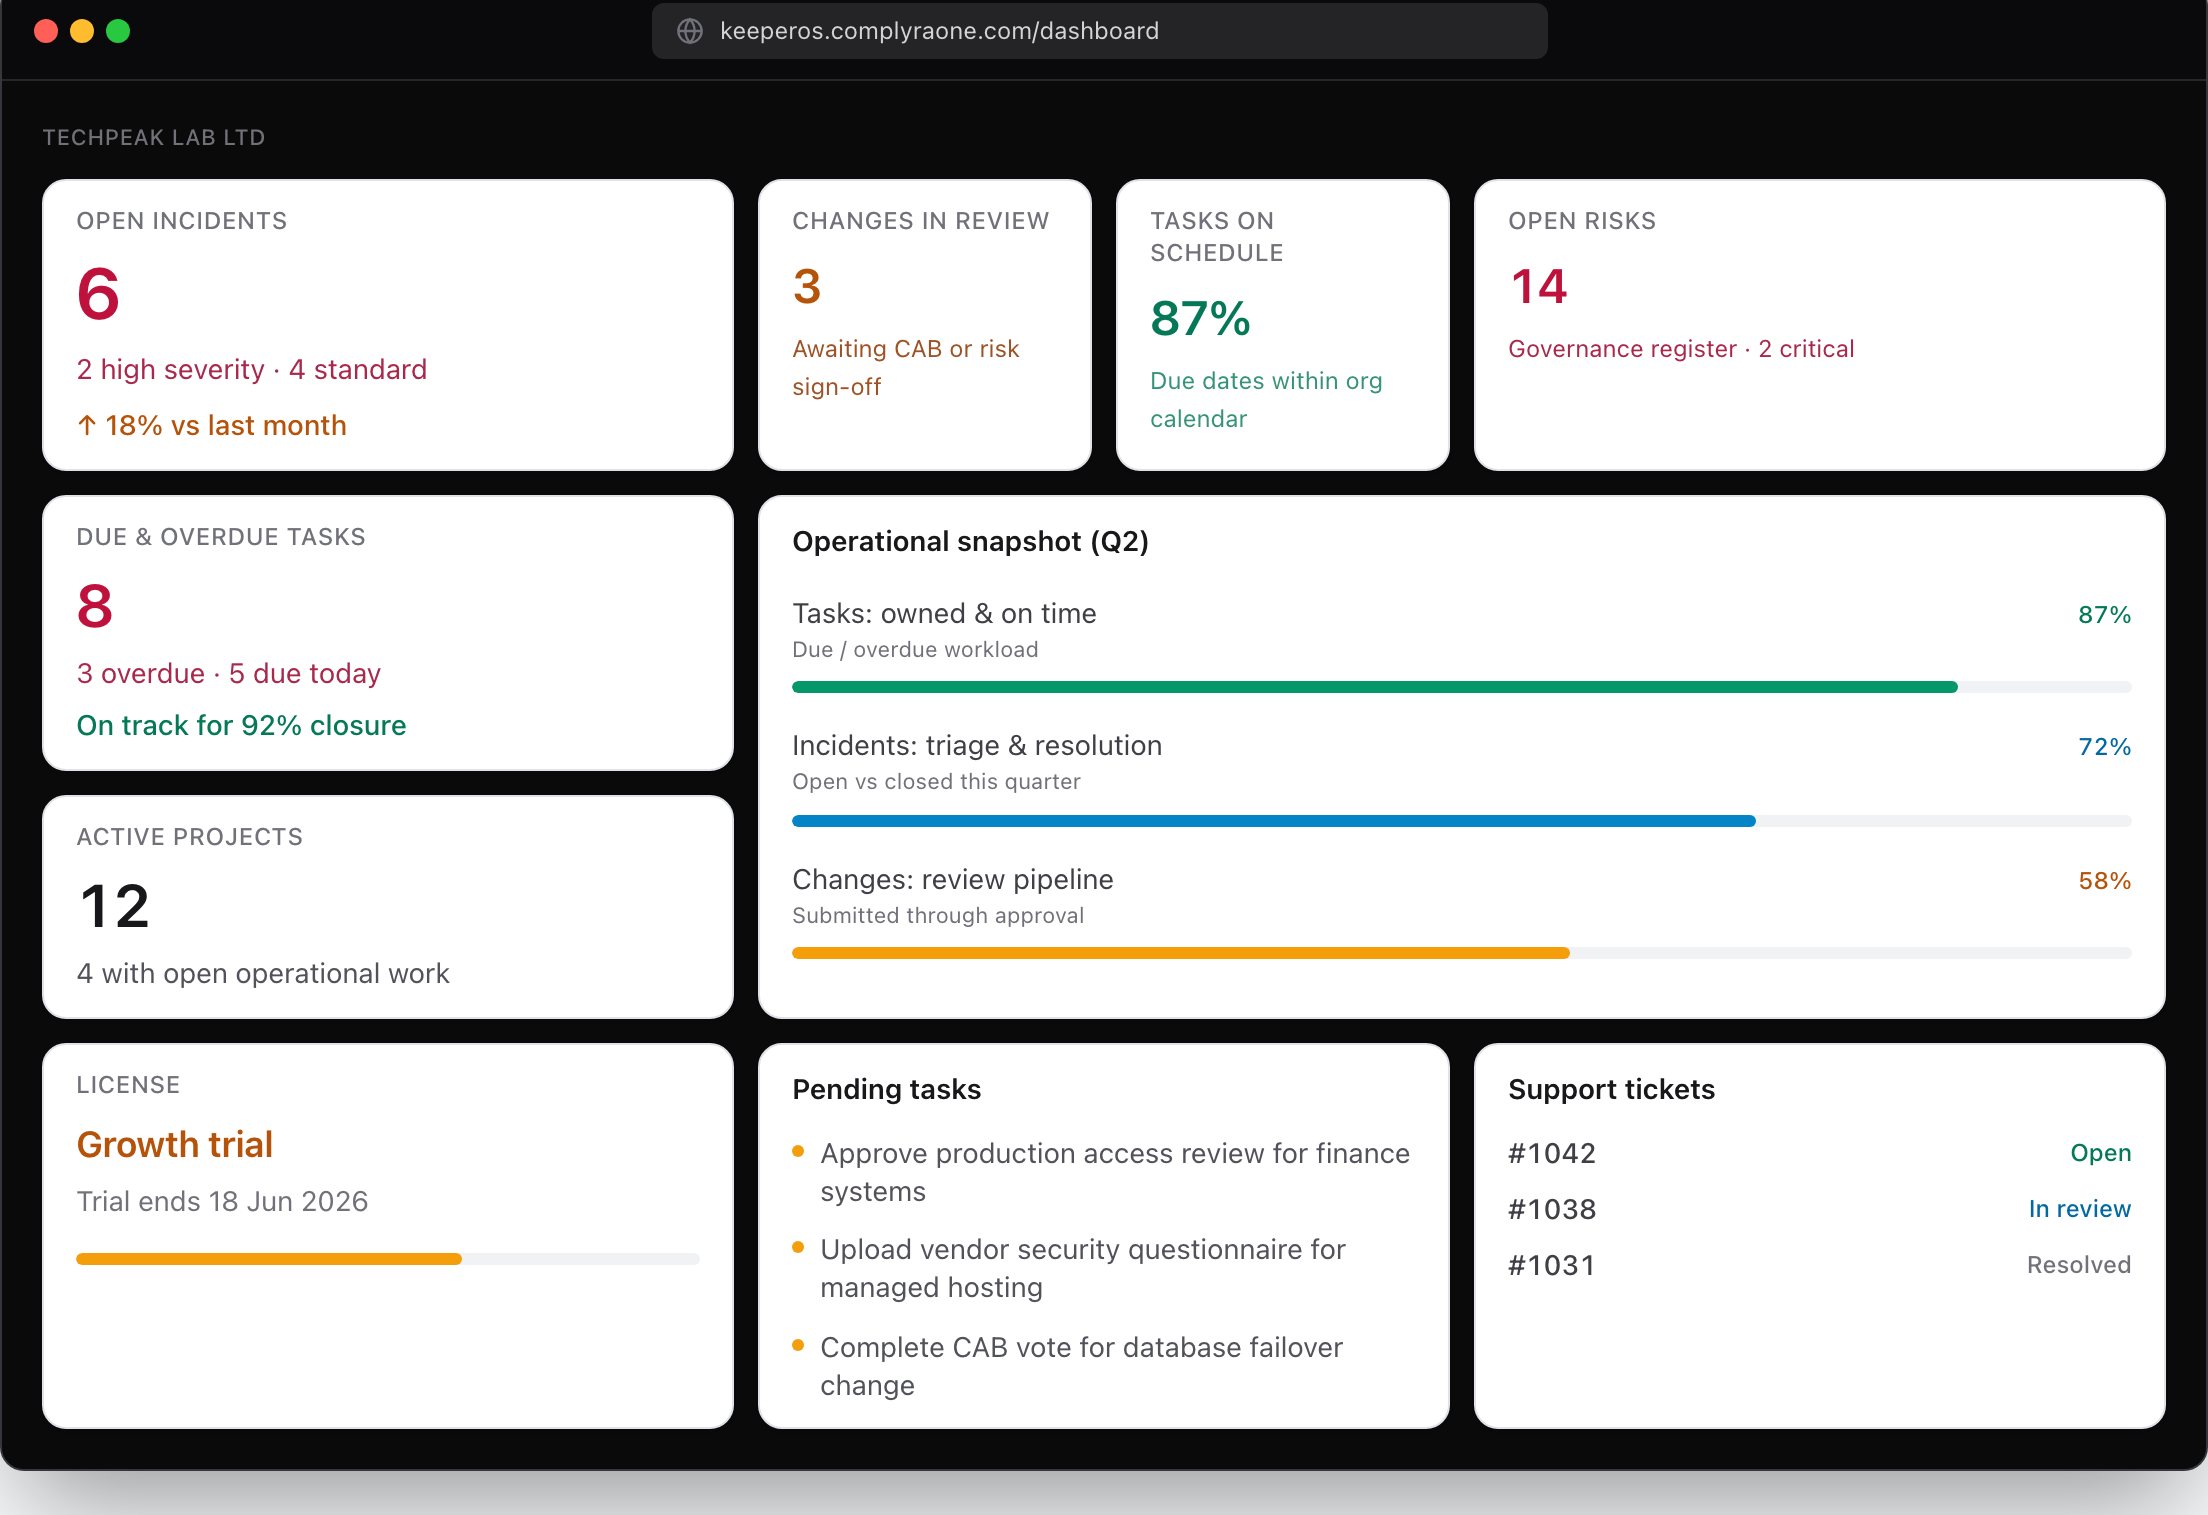The height and width of the screenshot is (1515, 2208).
Task: Click the yellow minimize window button
Action: click(82, 31)
